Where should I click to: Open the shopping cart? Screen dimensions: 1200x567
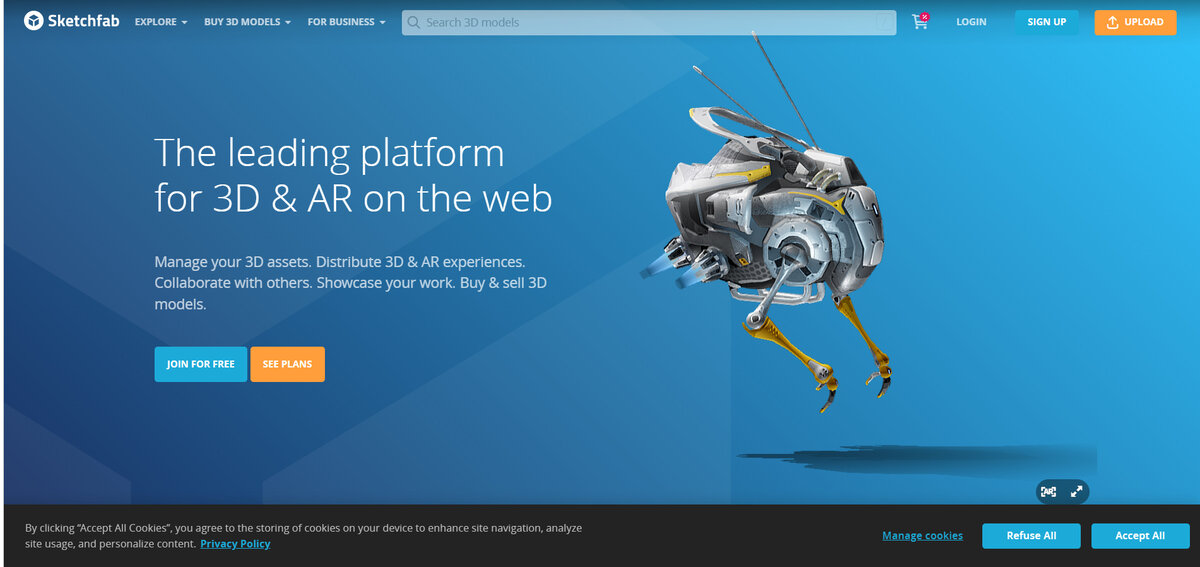[920, 21]
